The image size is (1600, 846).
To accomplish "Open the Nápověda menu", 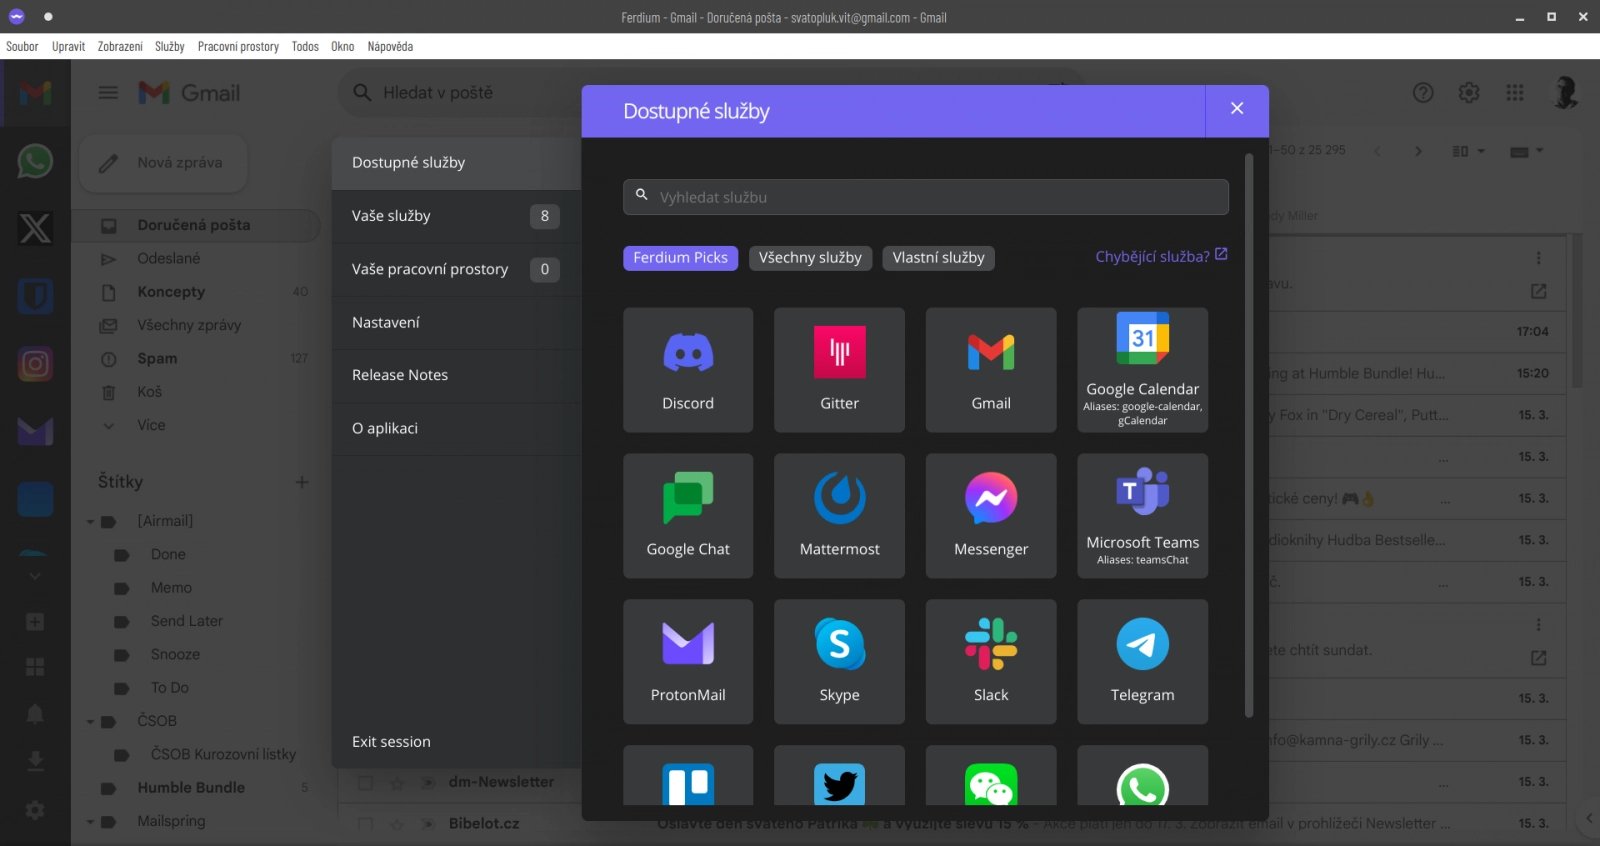I will click(390, 46).
